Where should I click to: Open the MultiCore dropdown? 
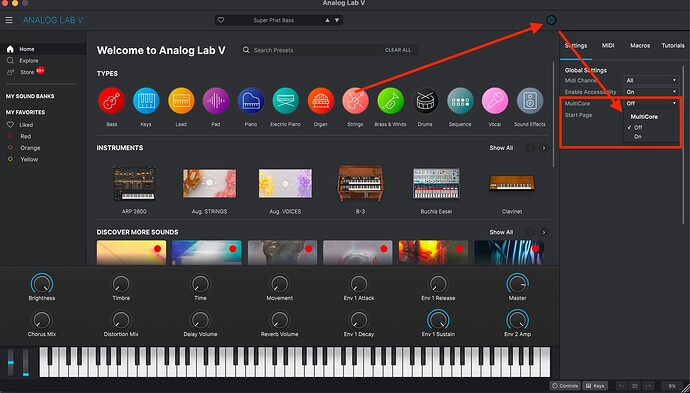point(651,103)
